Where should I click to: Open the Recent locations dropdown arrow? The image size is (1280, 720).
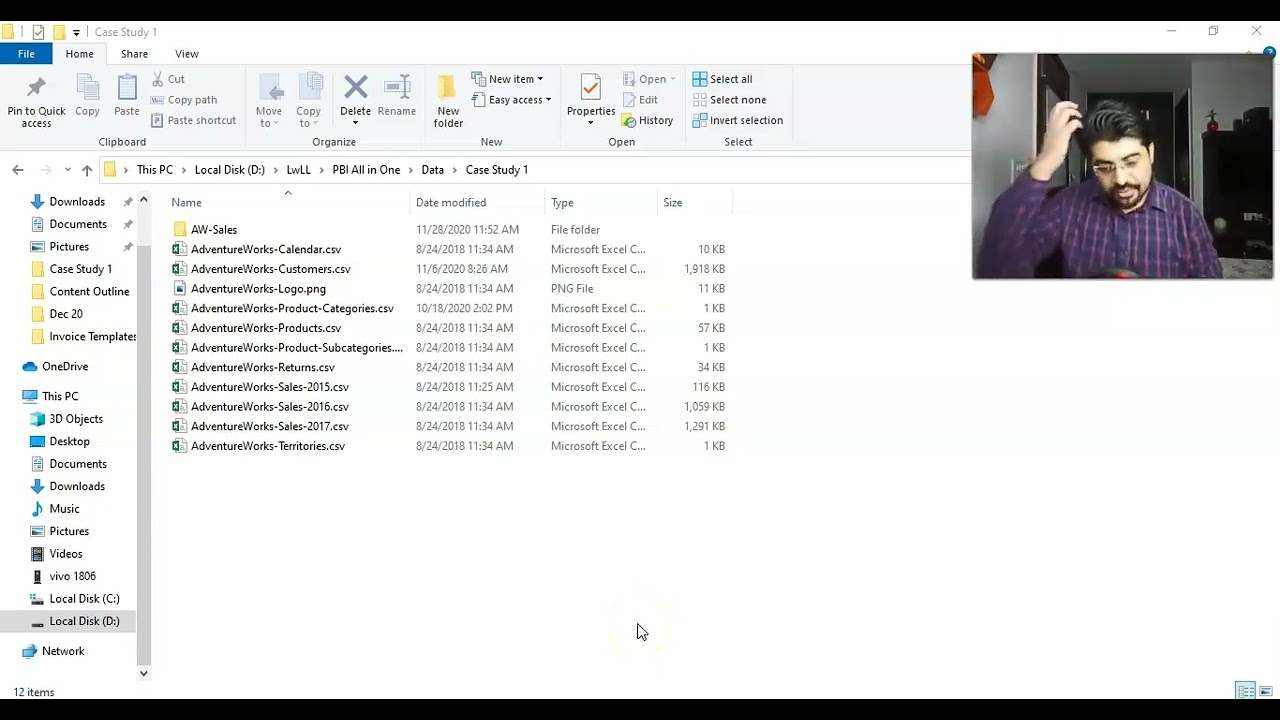67,170
